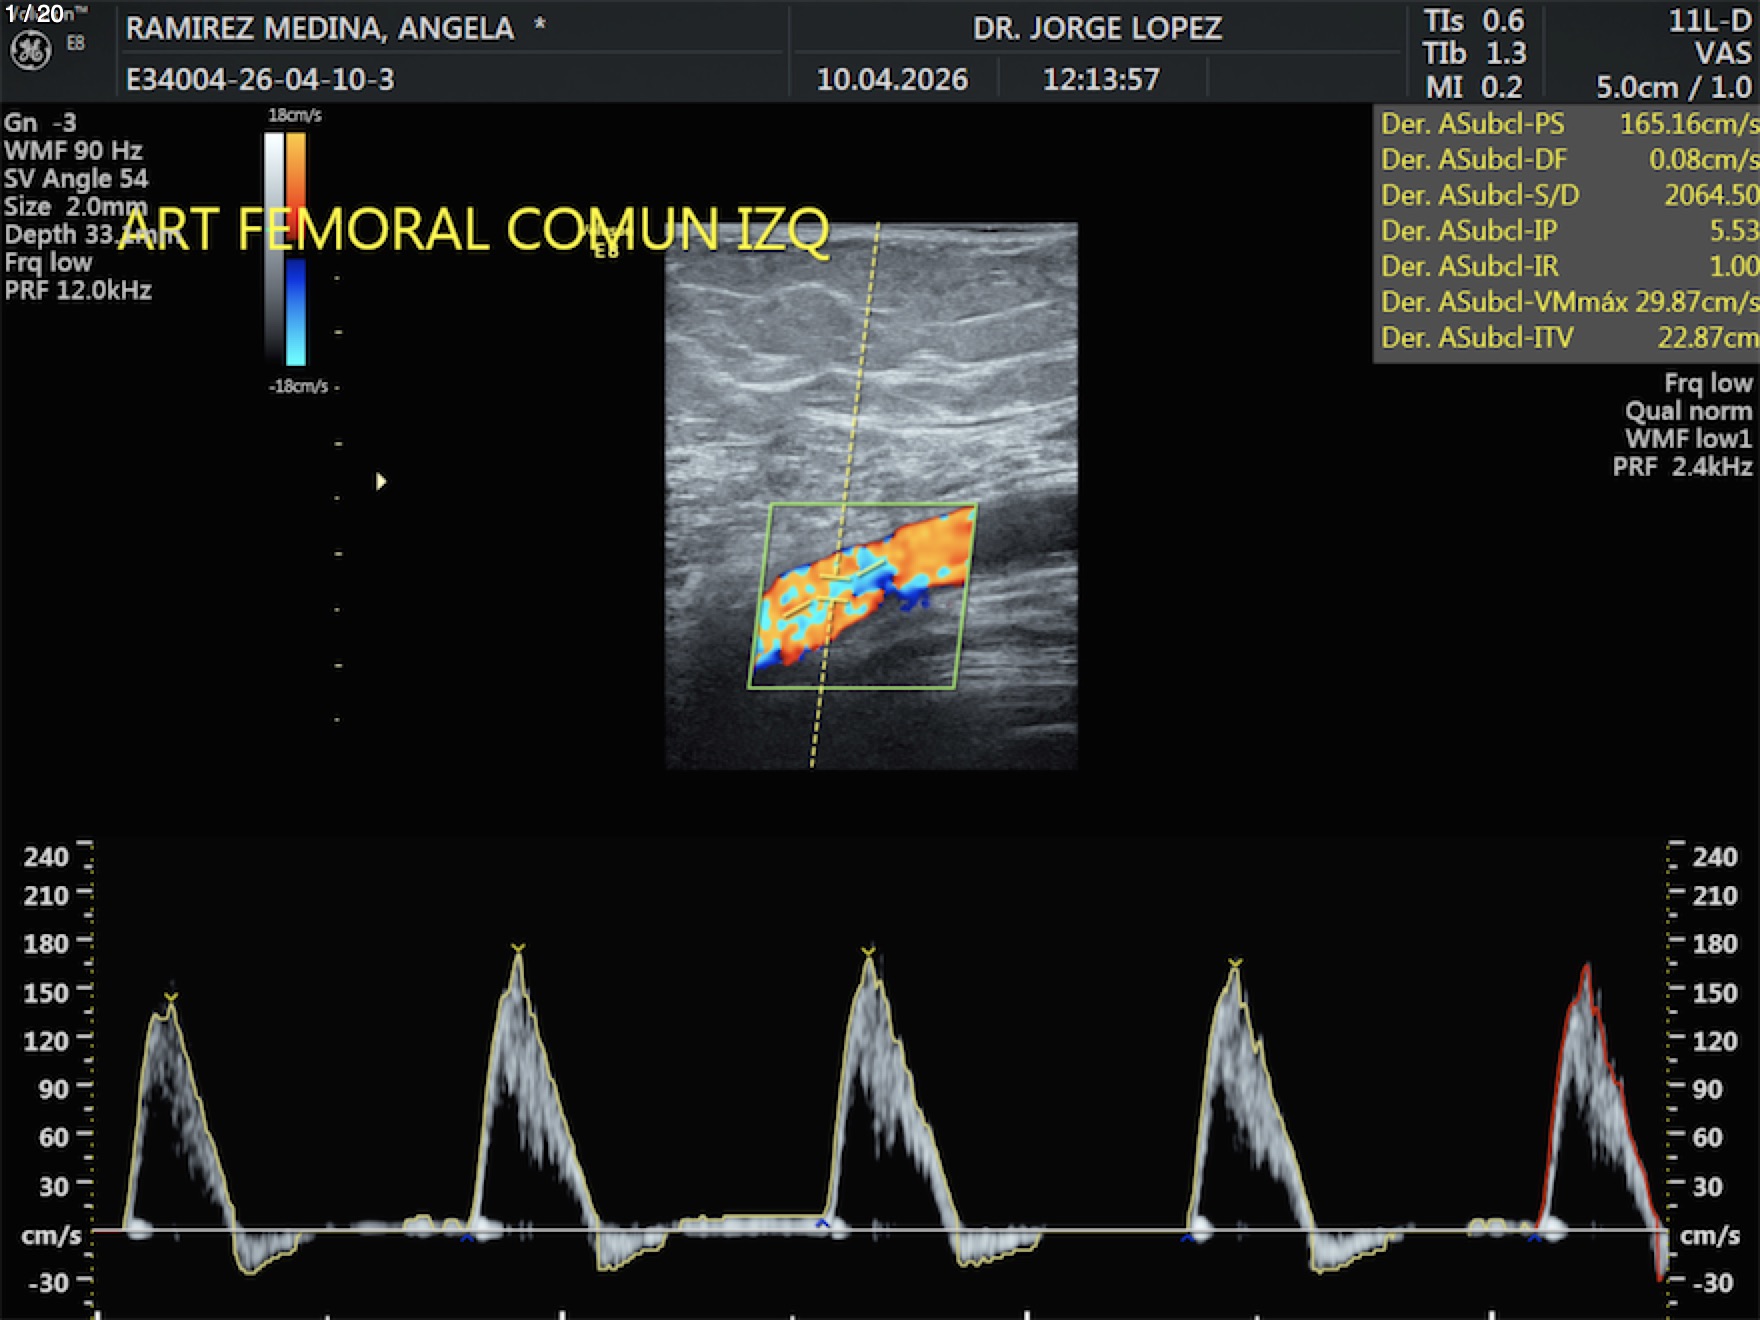This screenshot has height=1320, width=1760.
Task: Select the ART FEMORAL COMUN IZQ annotation
Action: pyautogui.click(x=474, y=230)
